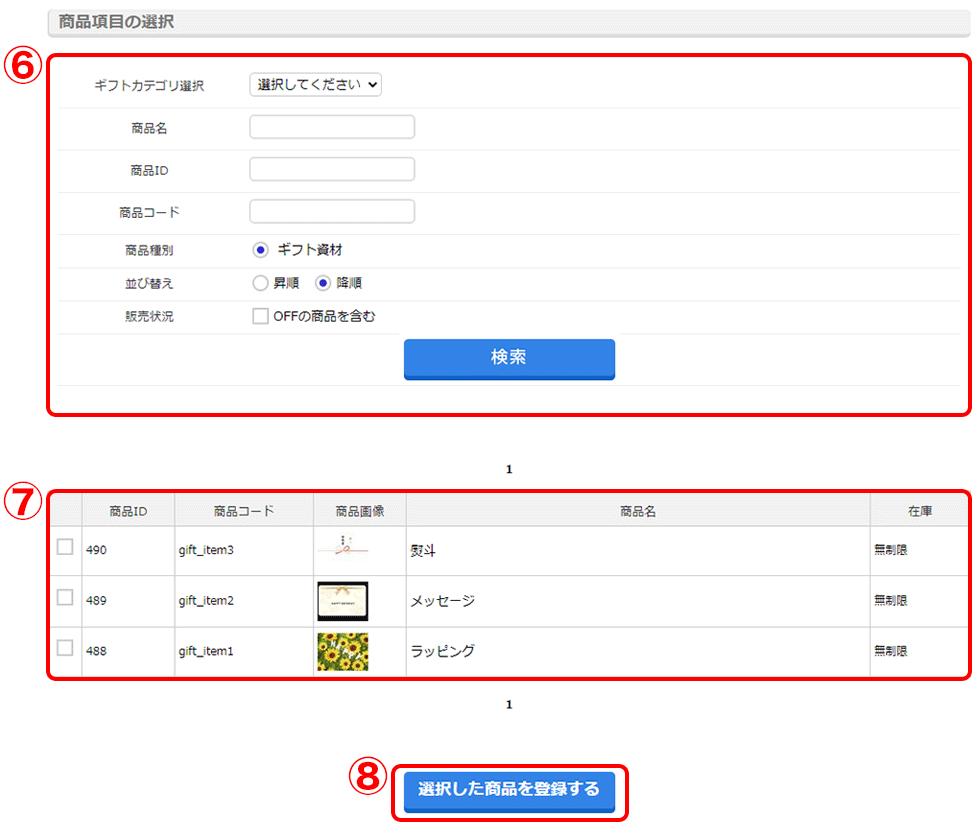980x840 pixels.
Task: Focus the 商品コード input field
Action: pos(331,211)
